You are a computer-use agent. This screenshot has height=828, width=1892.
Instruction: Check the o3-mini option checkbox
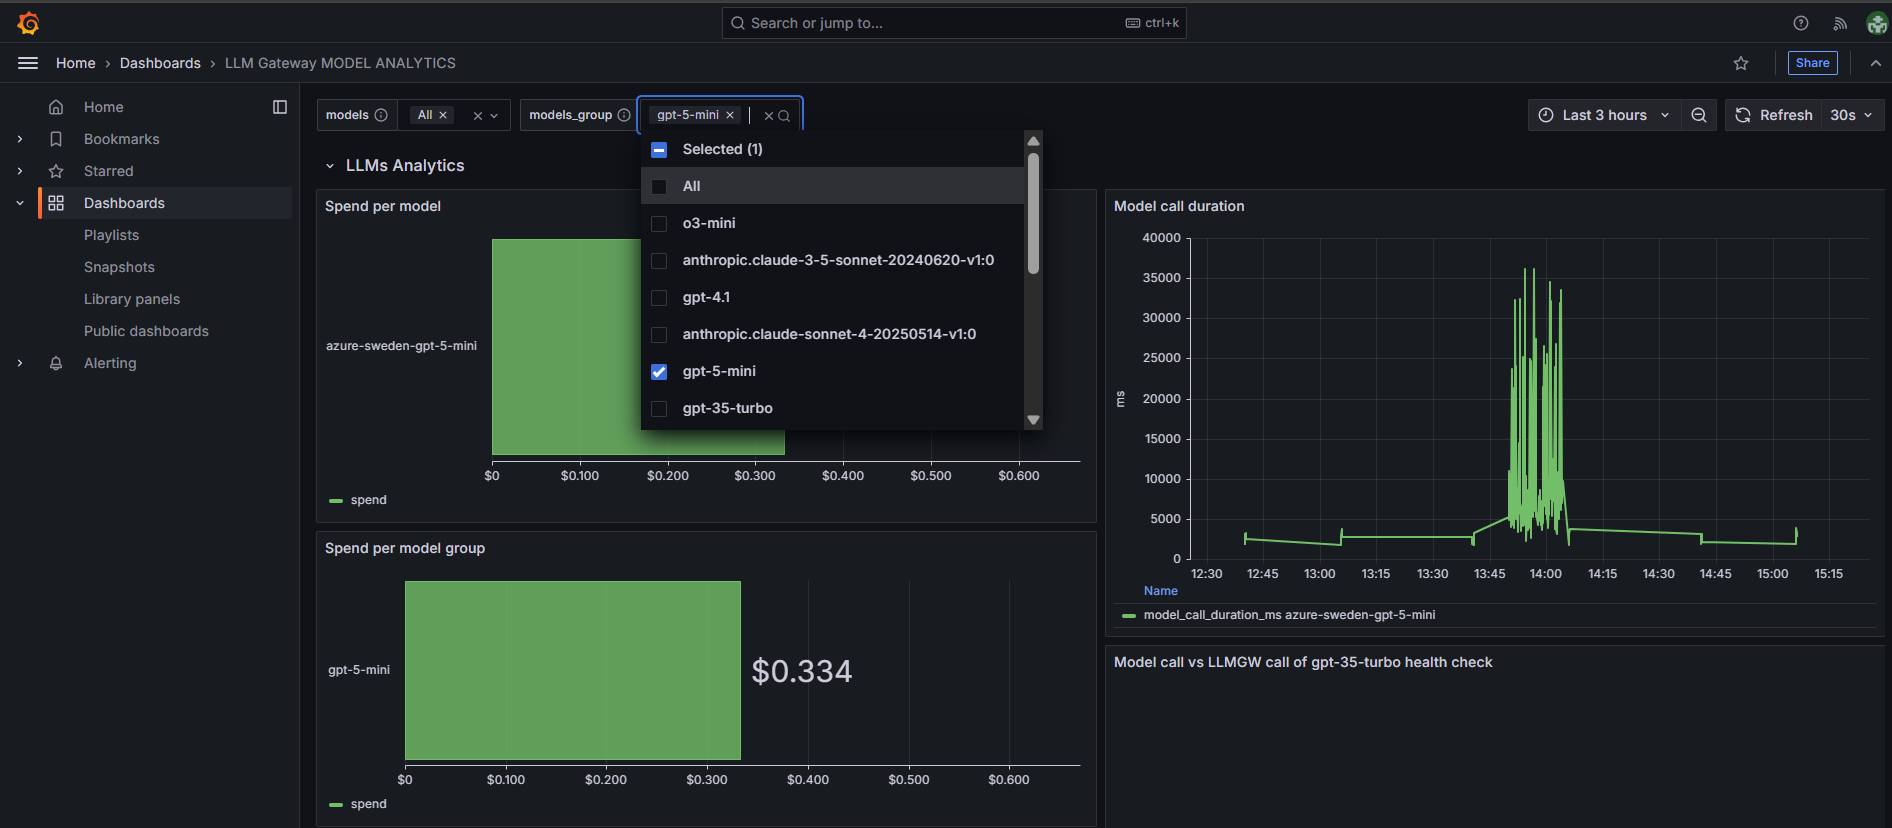tap(659, 224)
